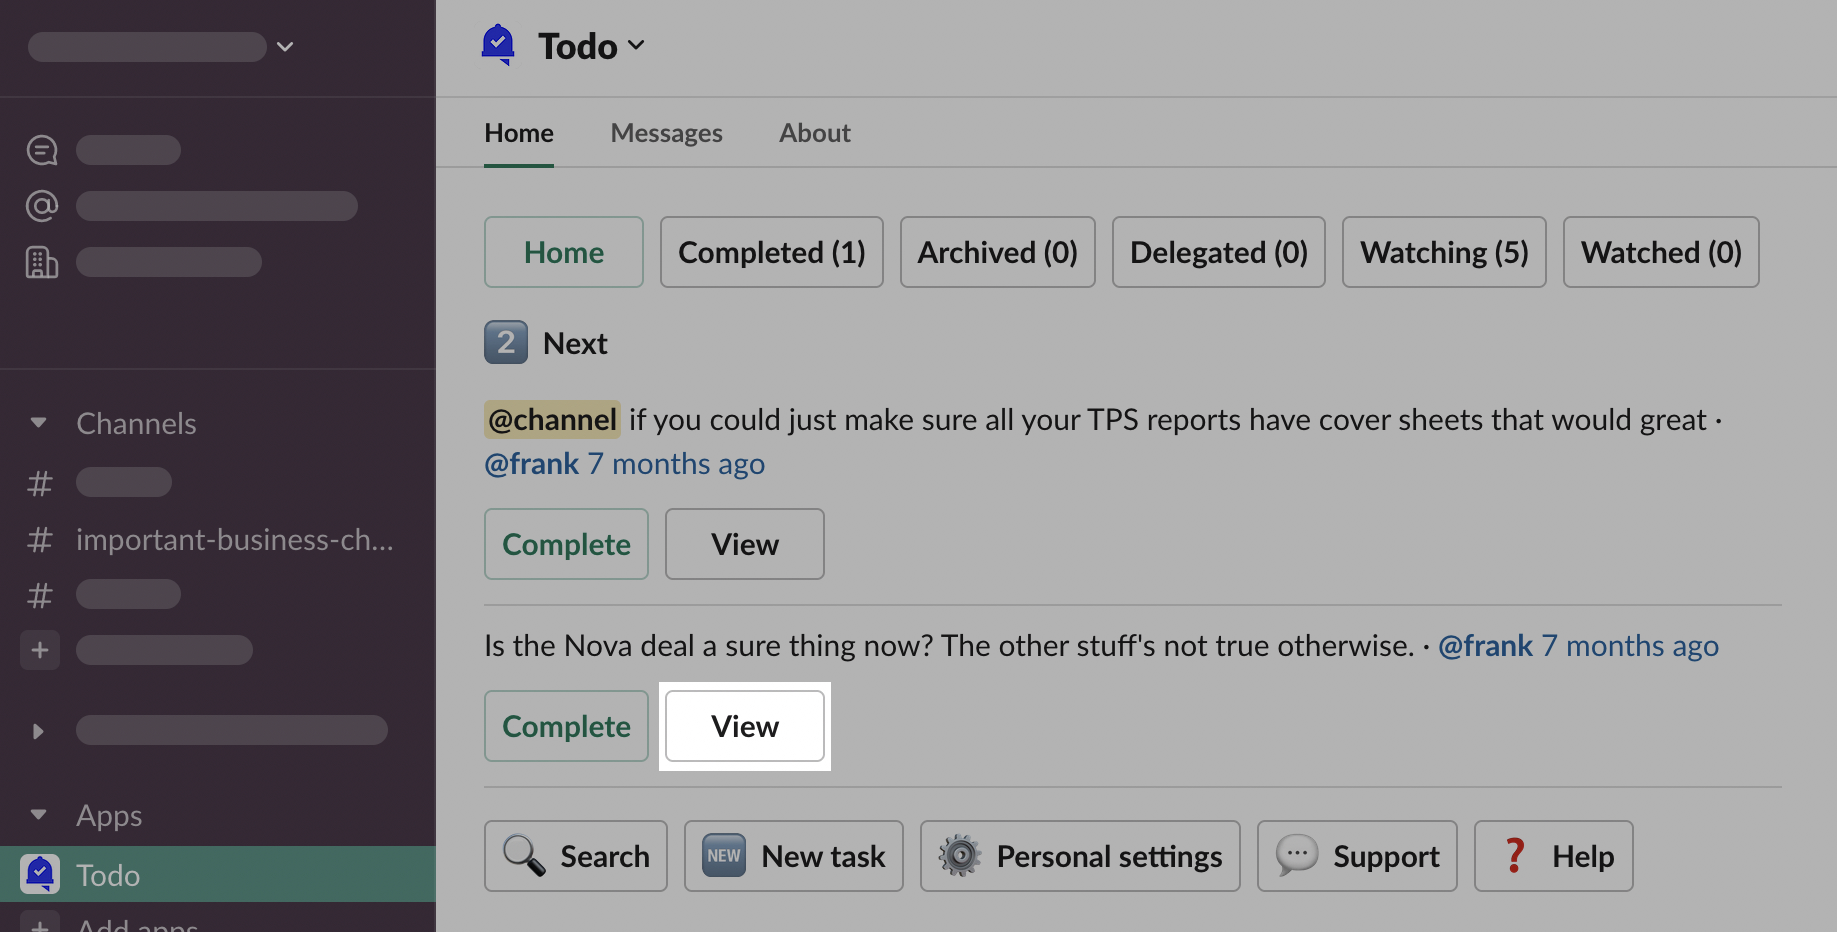Switch to the Messages tab
The height and width of the screenshot is (932, 1837).
click(666, 133)
